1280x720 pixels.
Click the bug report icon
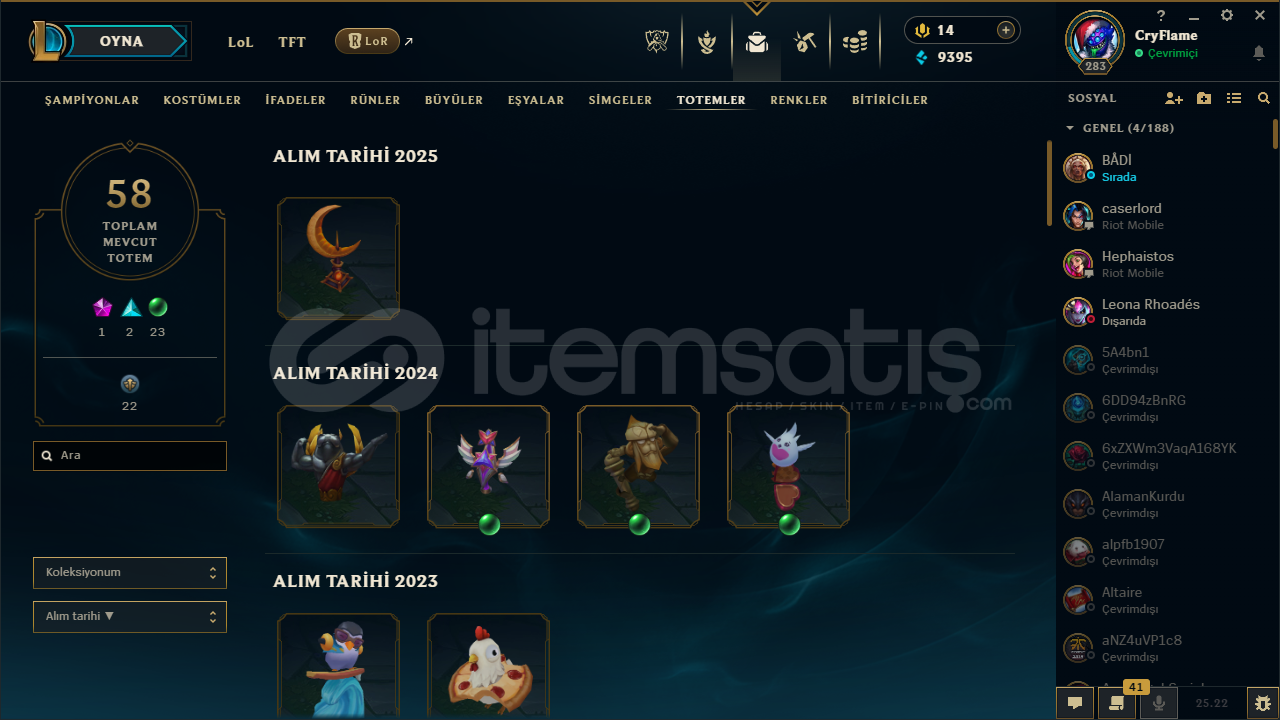(1263, 703)
